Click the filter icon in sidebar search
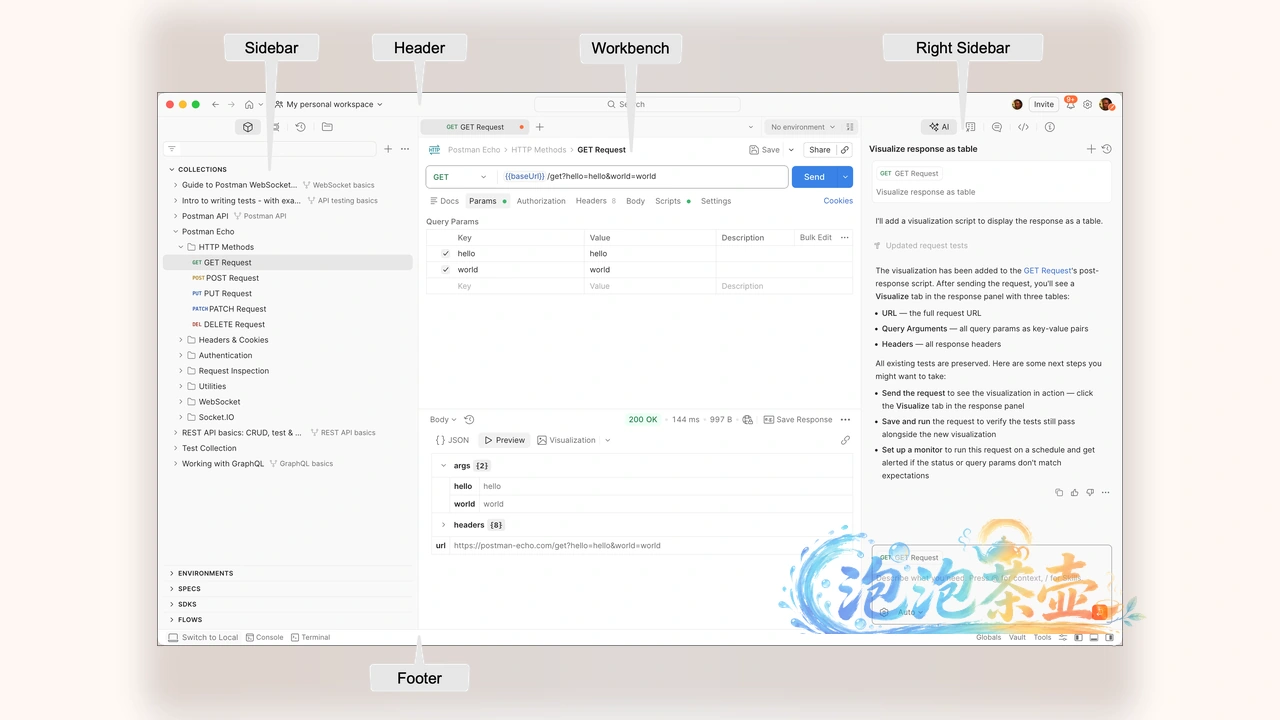This screenshot has height=720, width=1280. 172,149
